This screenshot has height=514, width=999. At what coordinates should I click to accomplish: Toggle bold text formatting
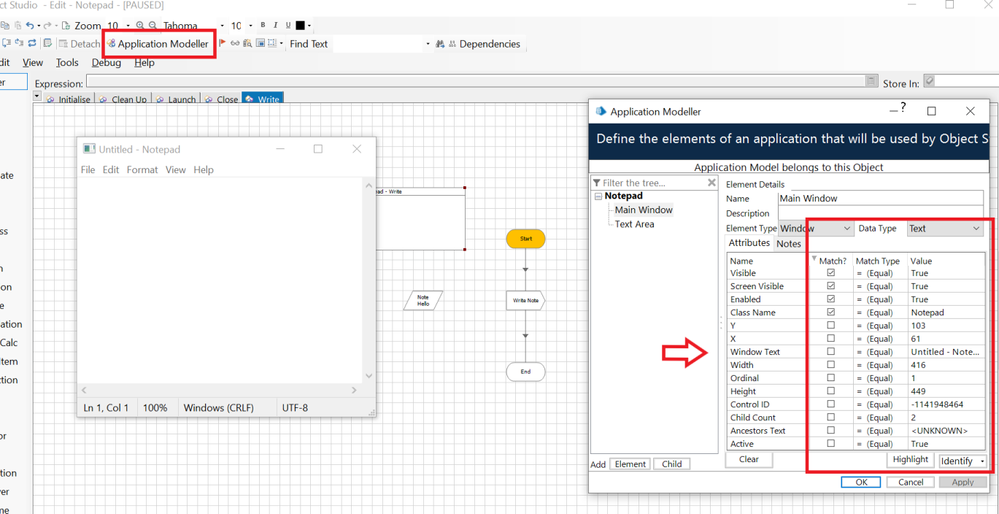coord(263,26)
